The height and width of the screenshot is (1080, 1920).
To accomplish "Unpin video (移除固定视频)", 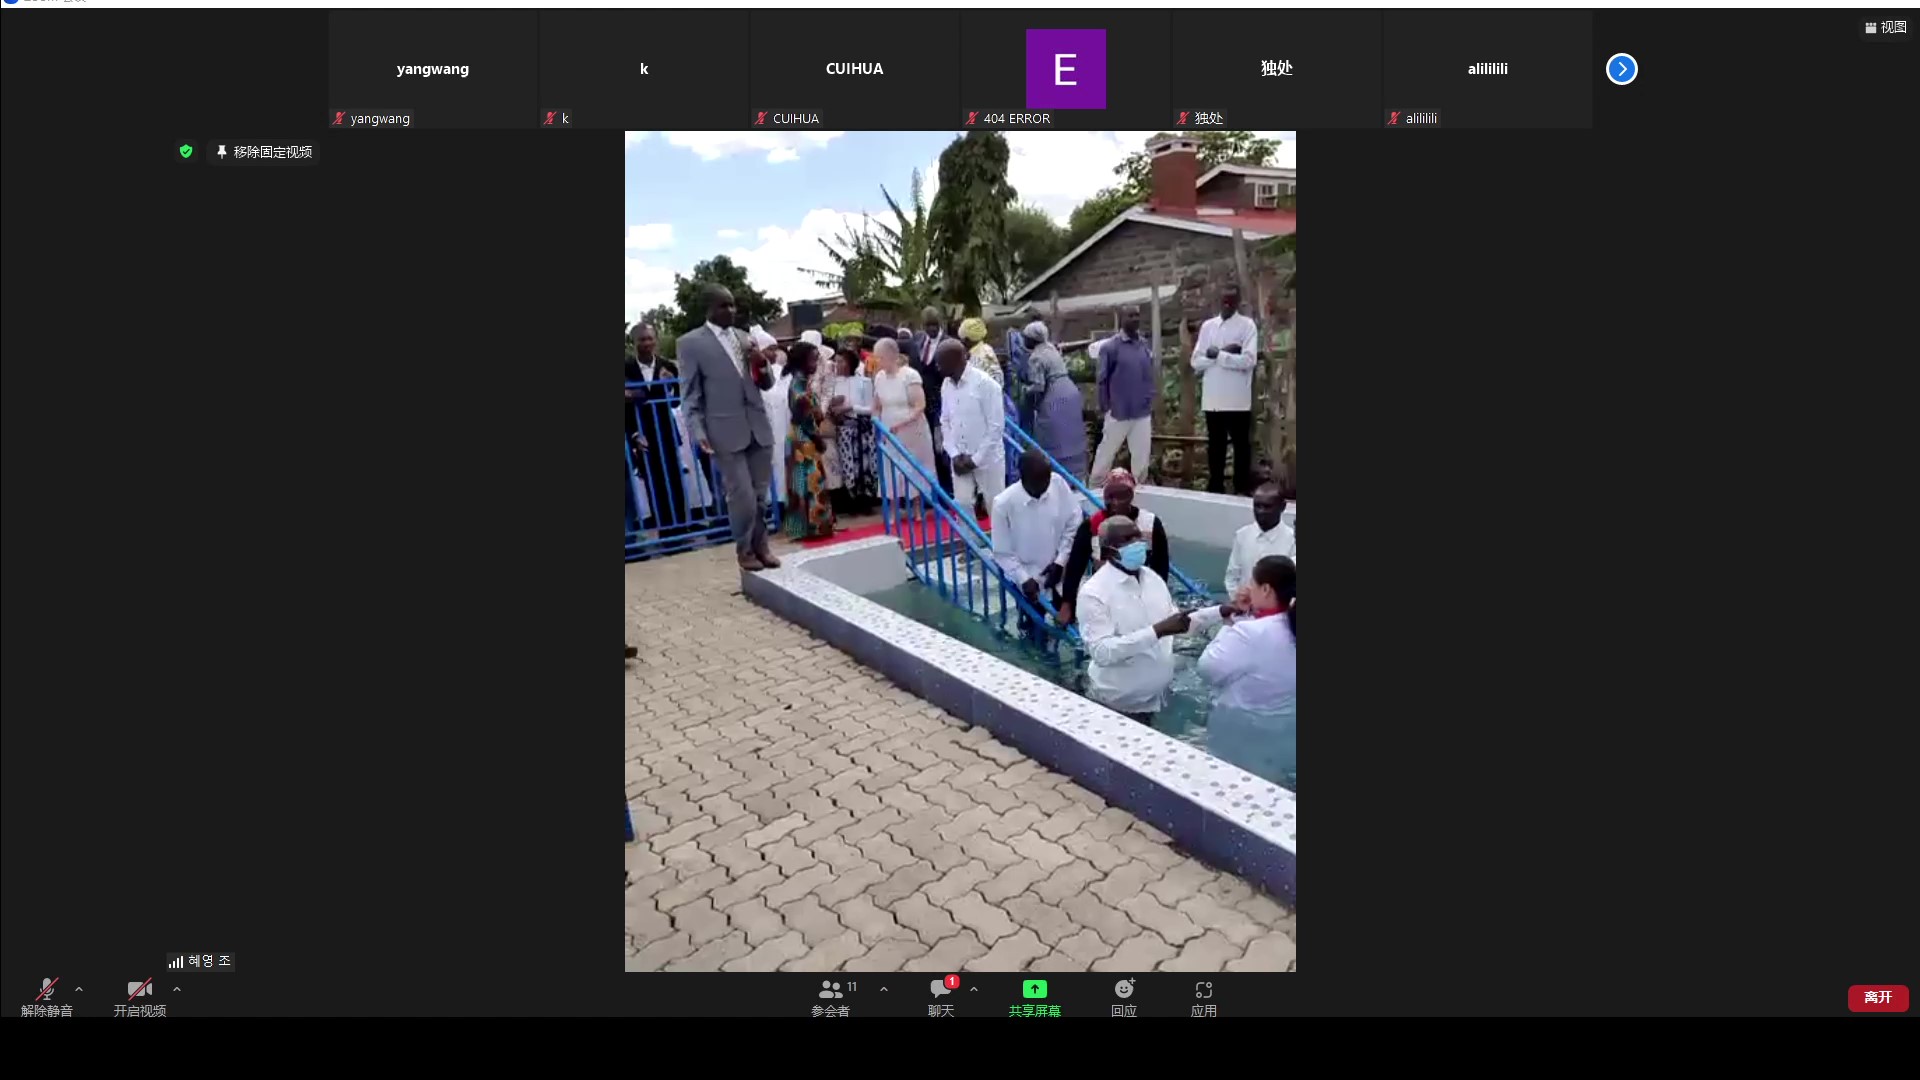I will pyautogui.click(x=265, y=151).
